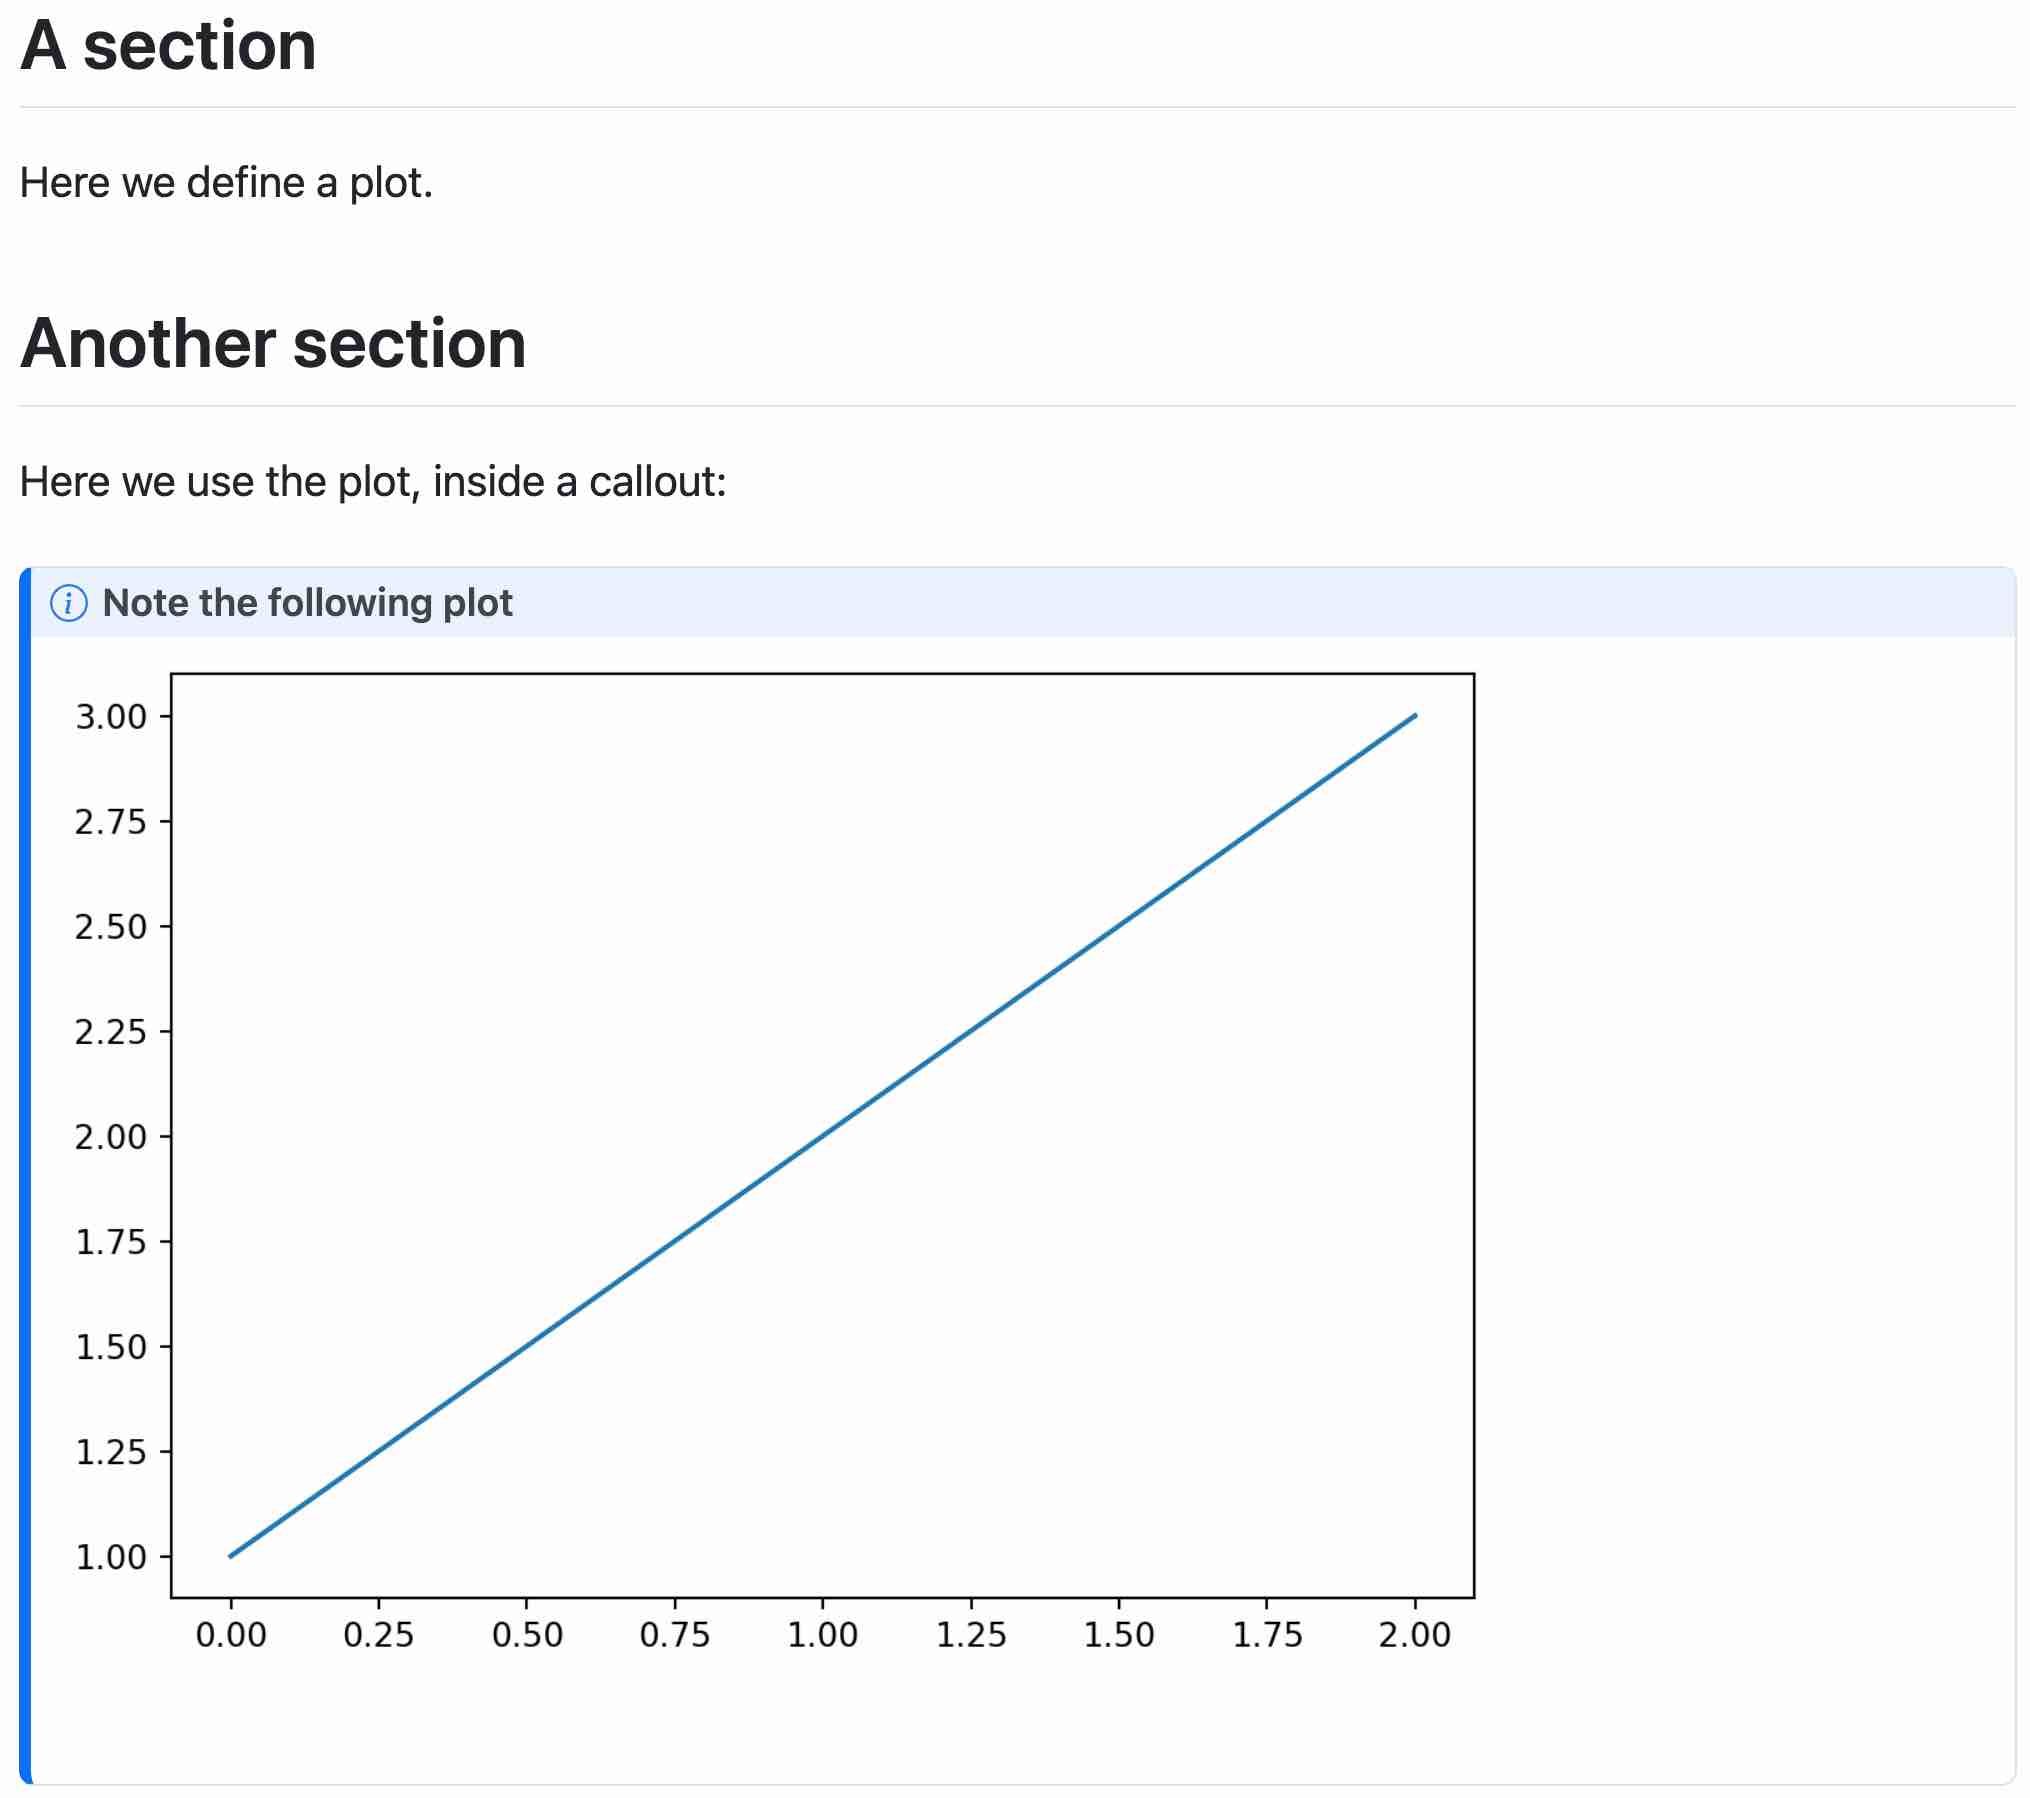Screen dimensions: 2030x1798
Task: Click the blue line in the plot
Action: 822,1136
